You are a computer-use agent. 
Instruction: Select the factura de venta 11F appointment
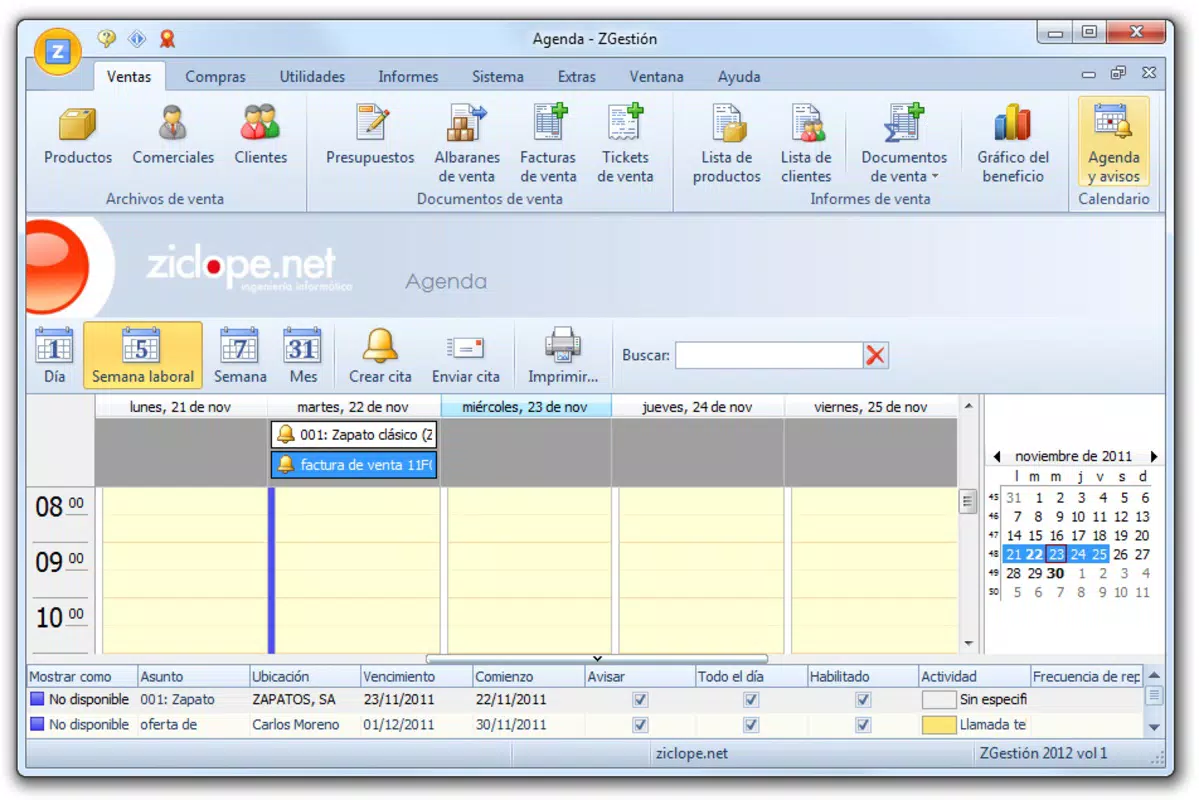353,464
